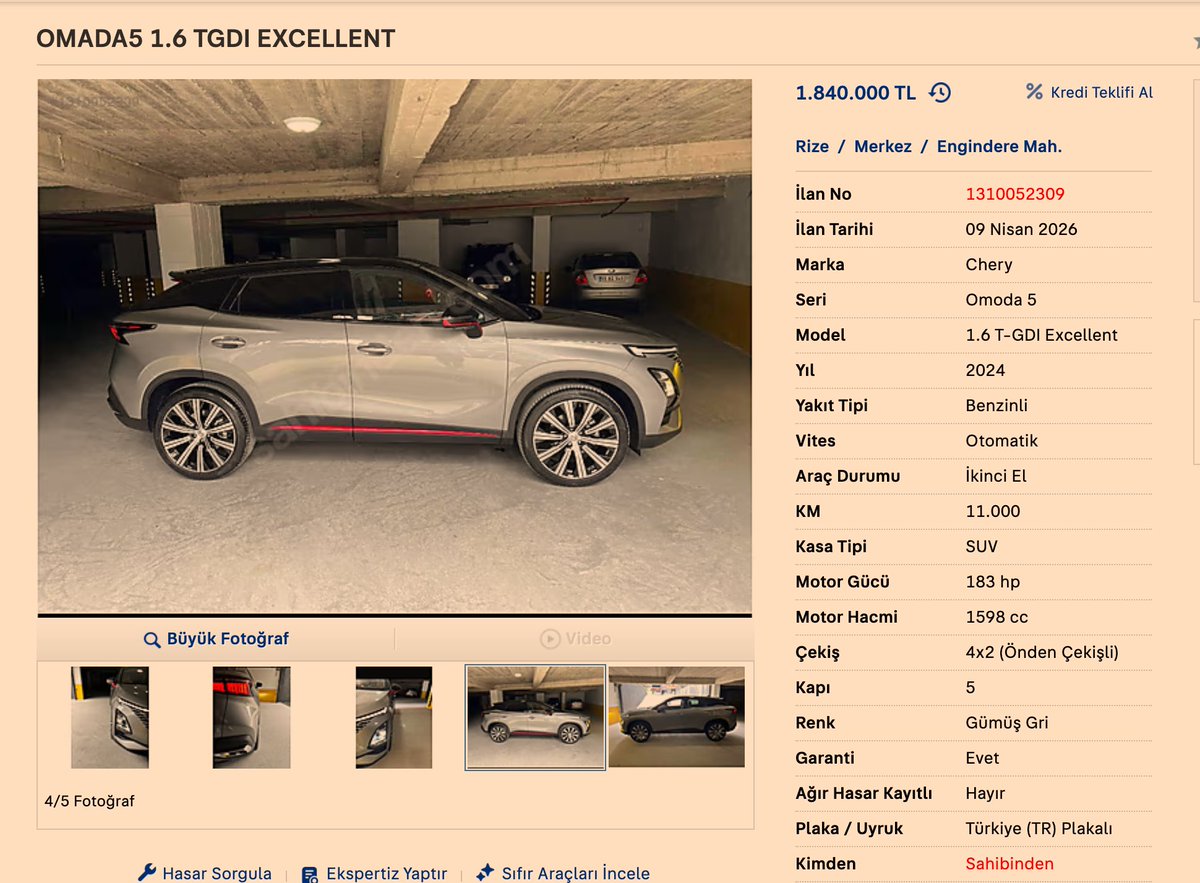Click the price history clock icon
This screenshot has height=883, width=1200.
(940, 93)
